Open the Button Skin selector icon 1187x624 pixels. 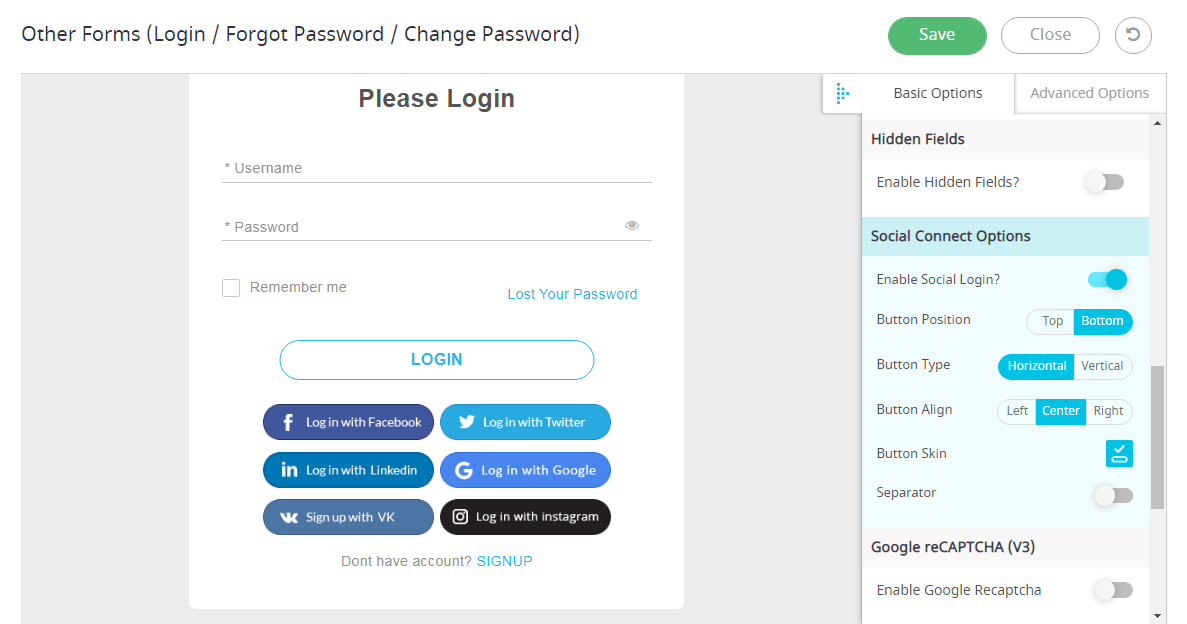point(1119,453)
